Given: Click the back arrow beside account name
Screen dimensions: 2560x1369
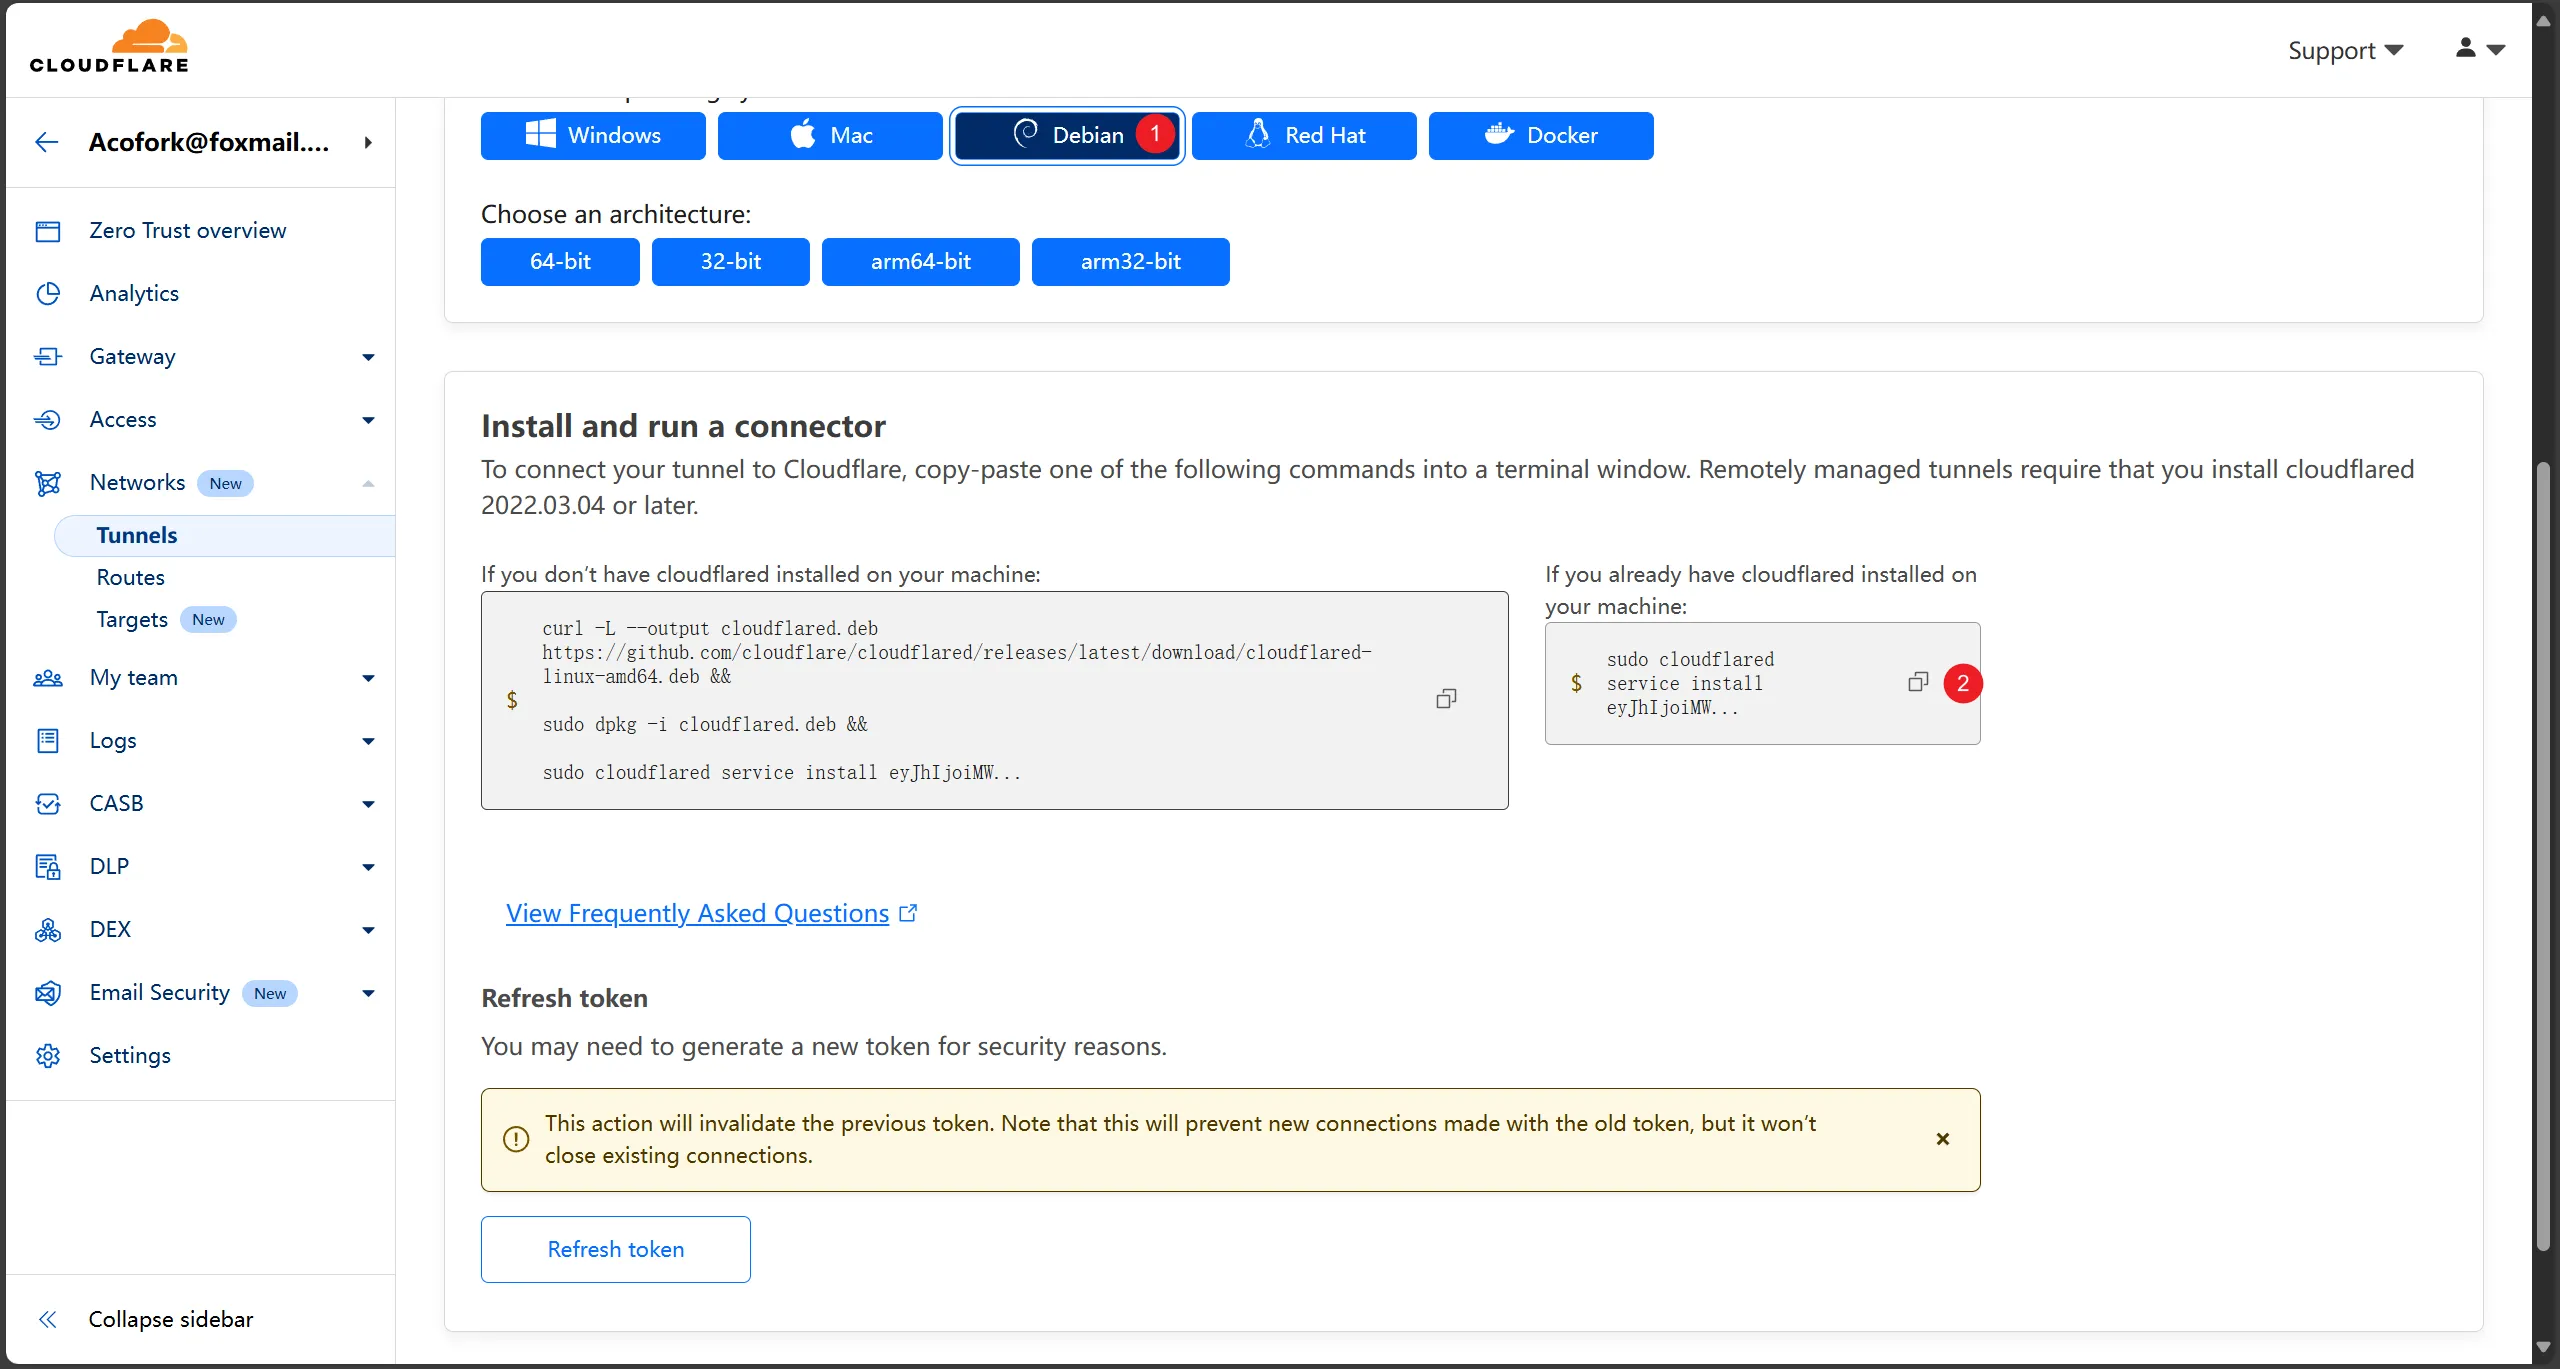Looking at the screenshot, I should [x=47, y=142].
